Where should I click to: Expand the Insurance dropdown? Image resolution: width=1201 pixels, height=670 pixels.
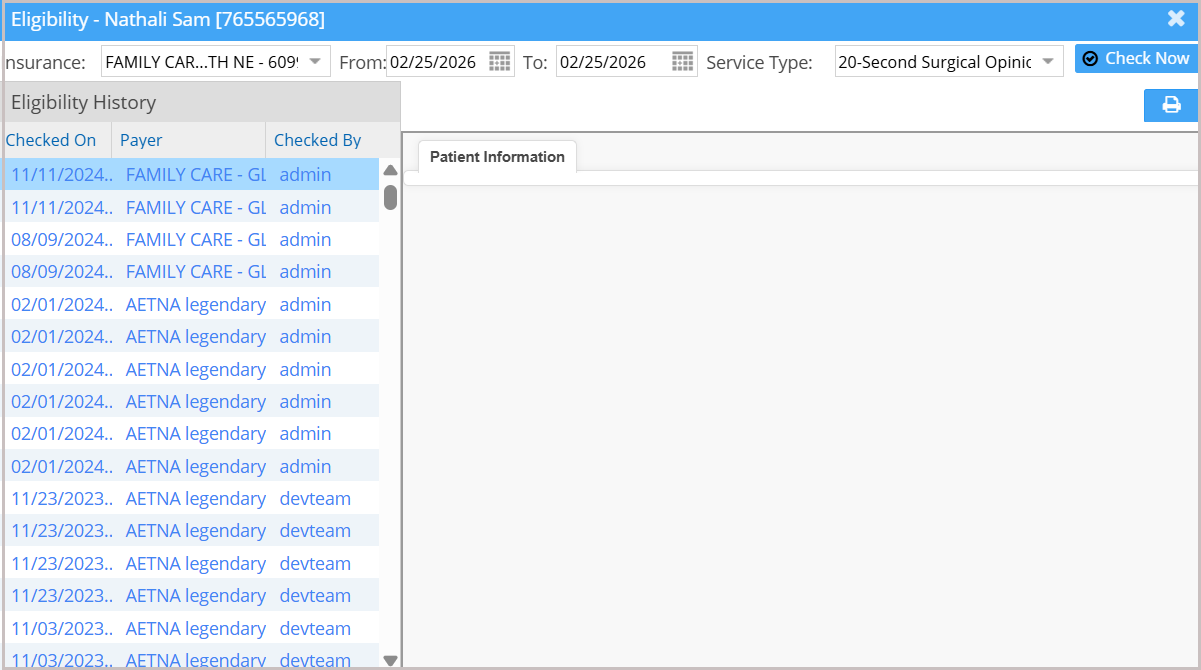click(314, 62)
